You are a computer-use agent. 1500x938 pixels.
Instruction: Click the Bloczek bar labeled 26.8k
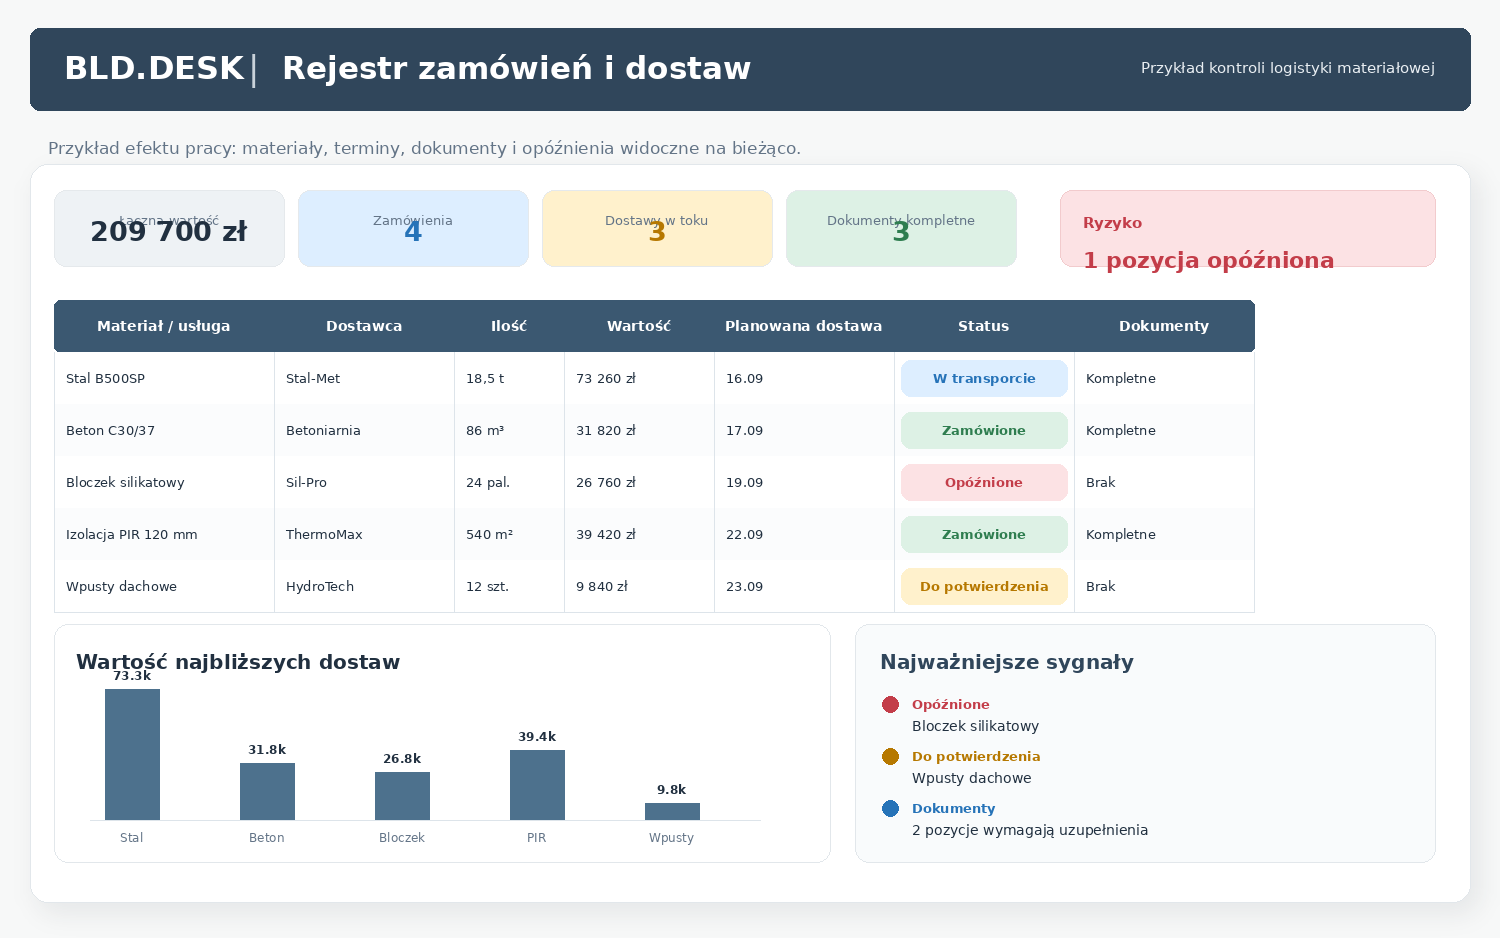click(402, 796)
